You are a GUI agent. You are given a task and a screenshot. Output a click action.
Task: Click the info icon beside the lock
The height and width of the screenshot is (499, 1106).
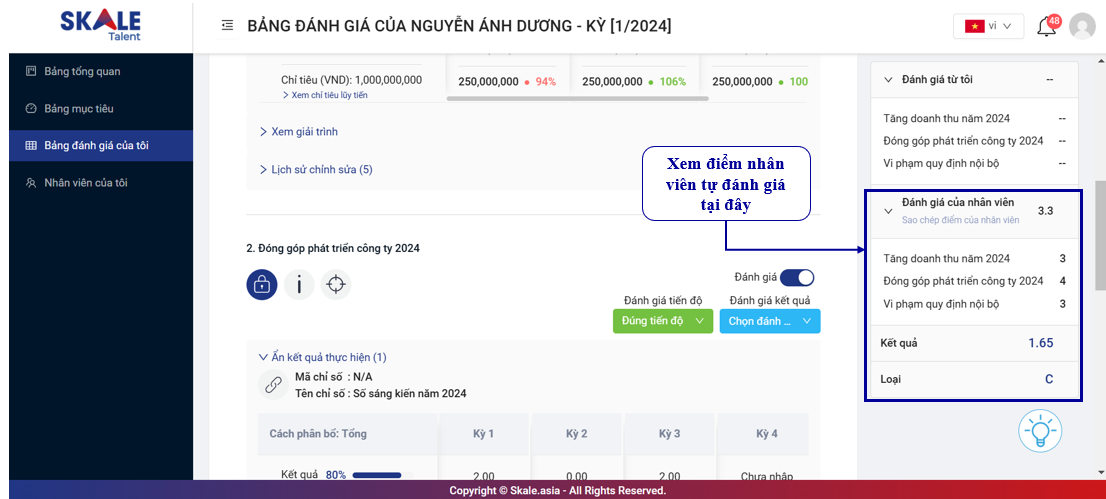(x=299, y=285)
